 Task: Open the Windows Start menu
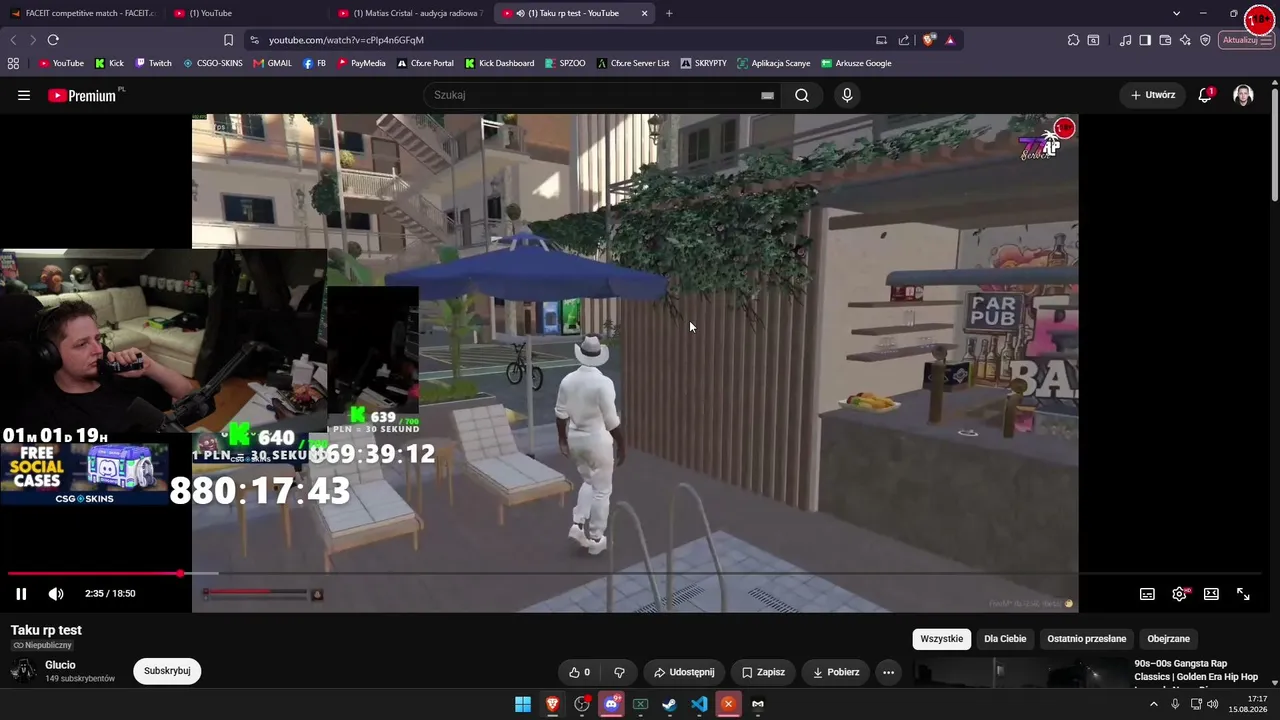coord(523,704)
